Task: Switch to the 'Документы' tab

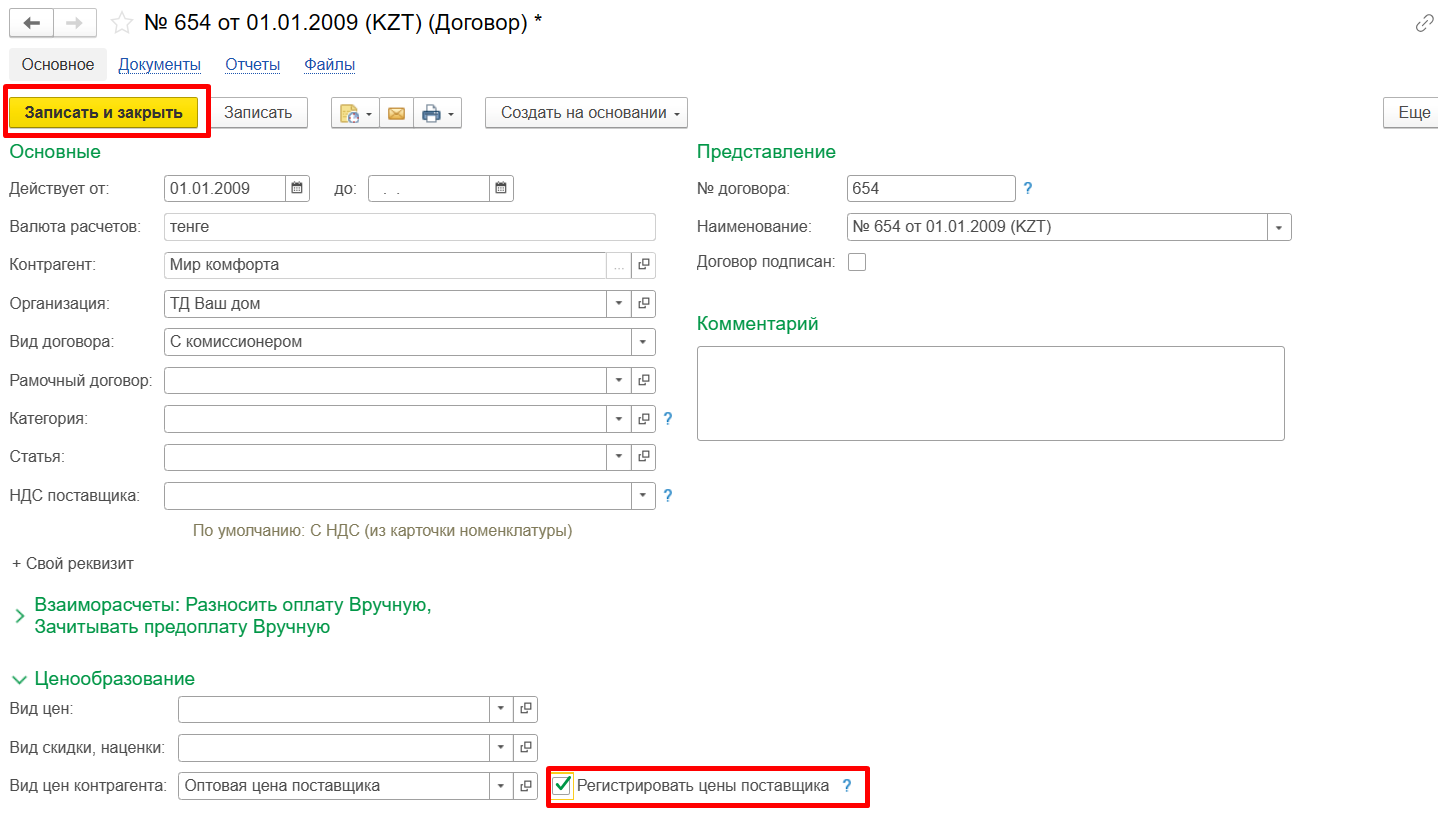Action: coord(159,65)
